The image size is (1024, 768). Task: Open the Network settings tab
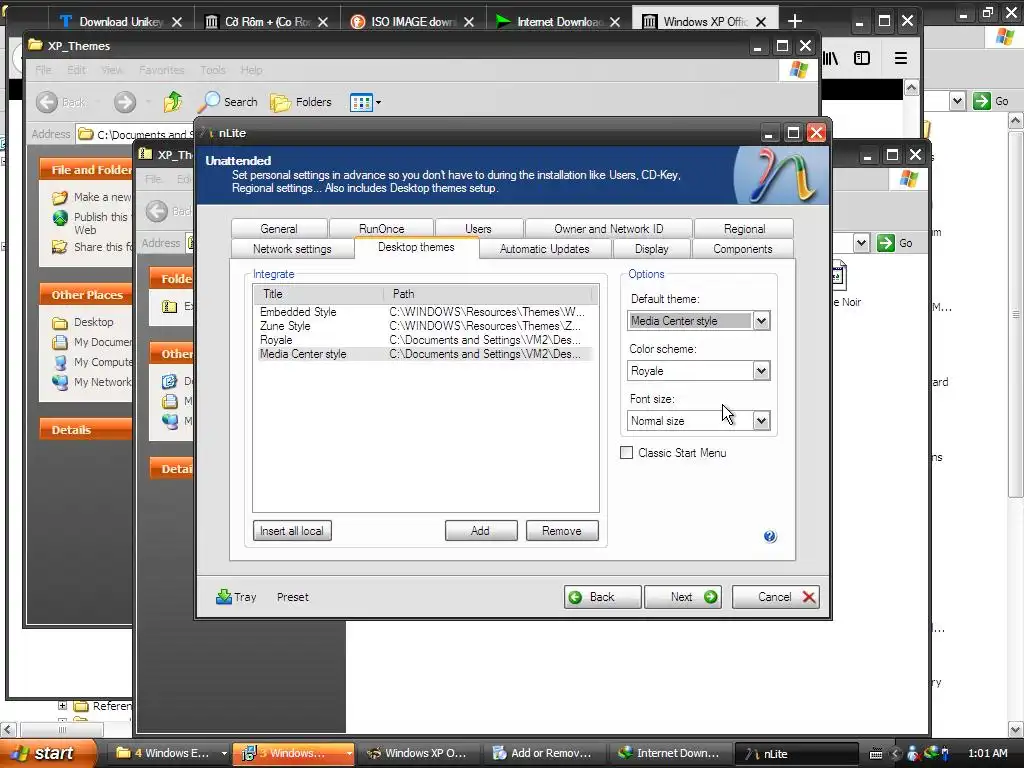point(292,249)
